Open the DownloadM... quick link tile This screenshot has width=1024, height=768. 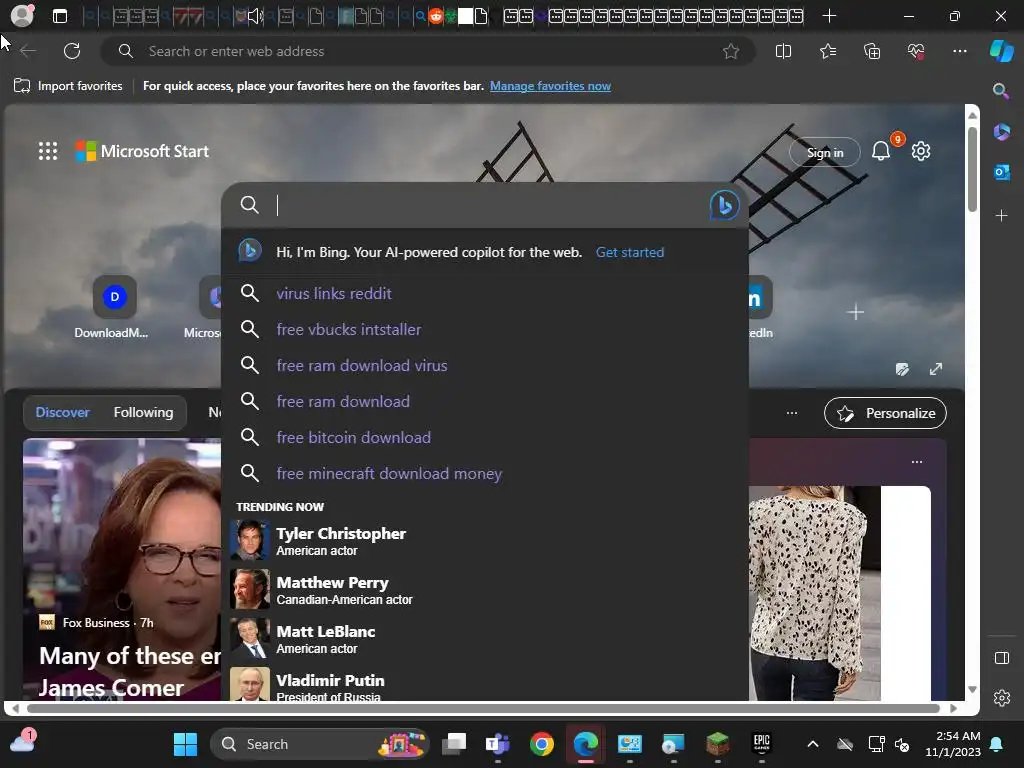114,308
